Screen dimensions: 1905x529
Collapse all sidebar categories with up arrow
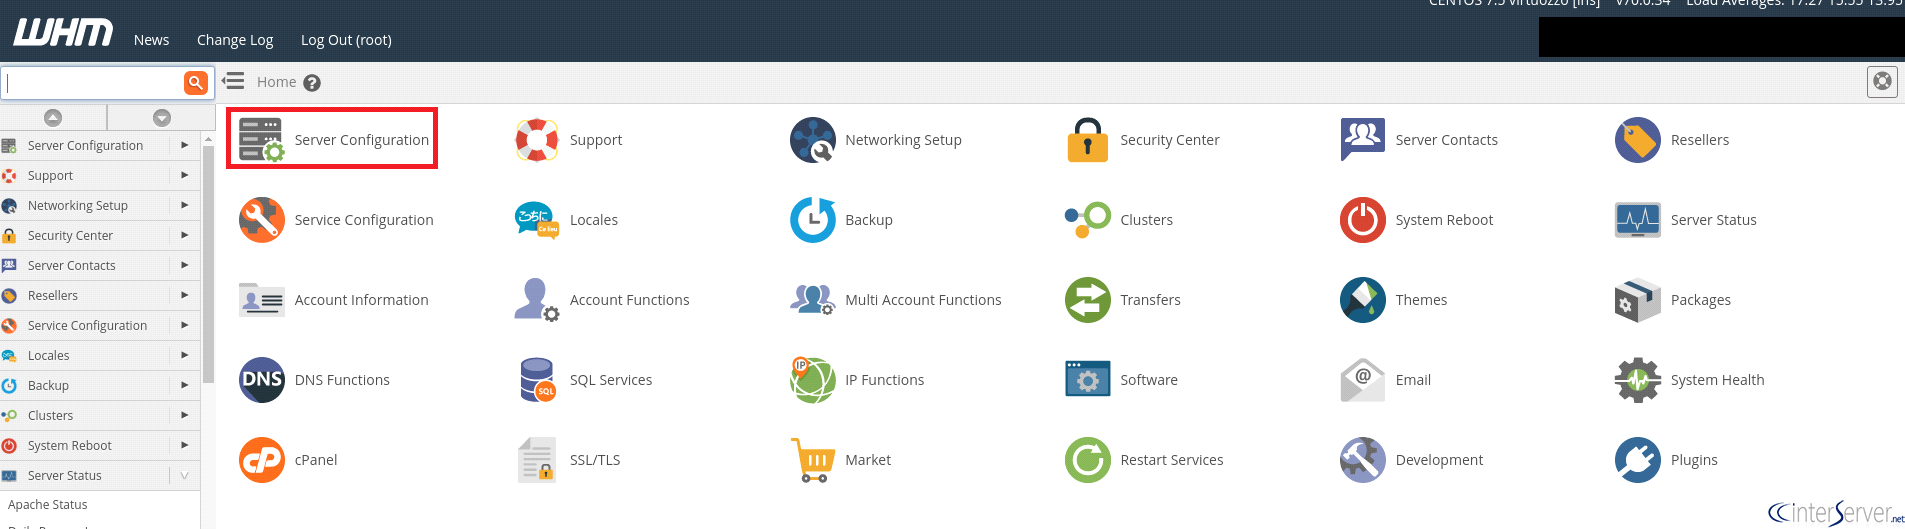tap(53, 117)
